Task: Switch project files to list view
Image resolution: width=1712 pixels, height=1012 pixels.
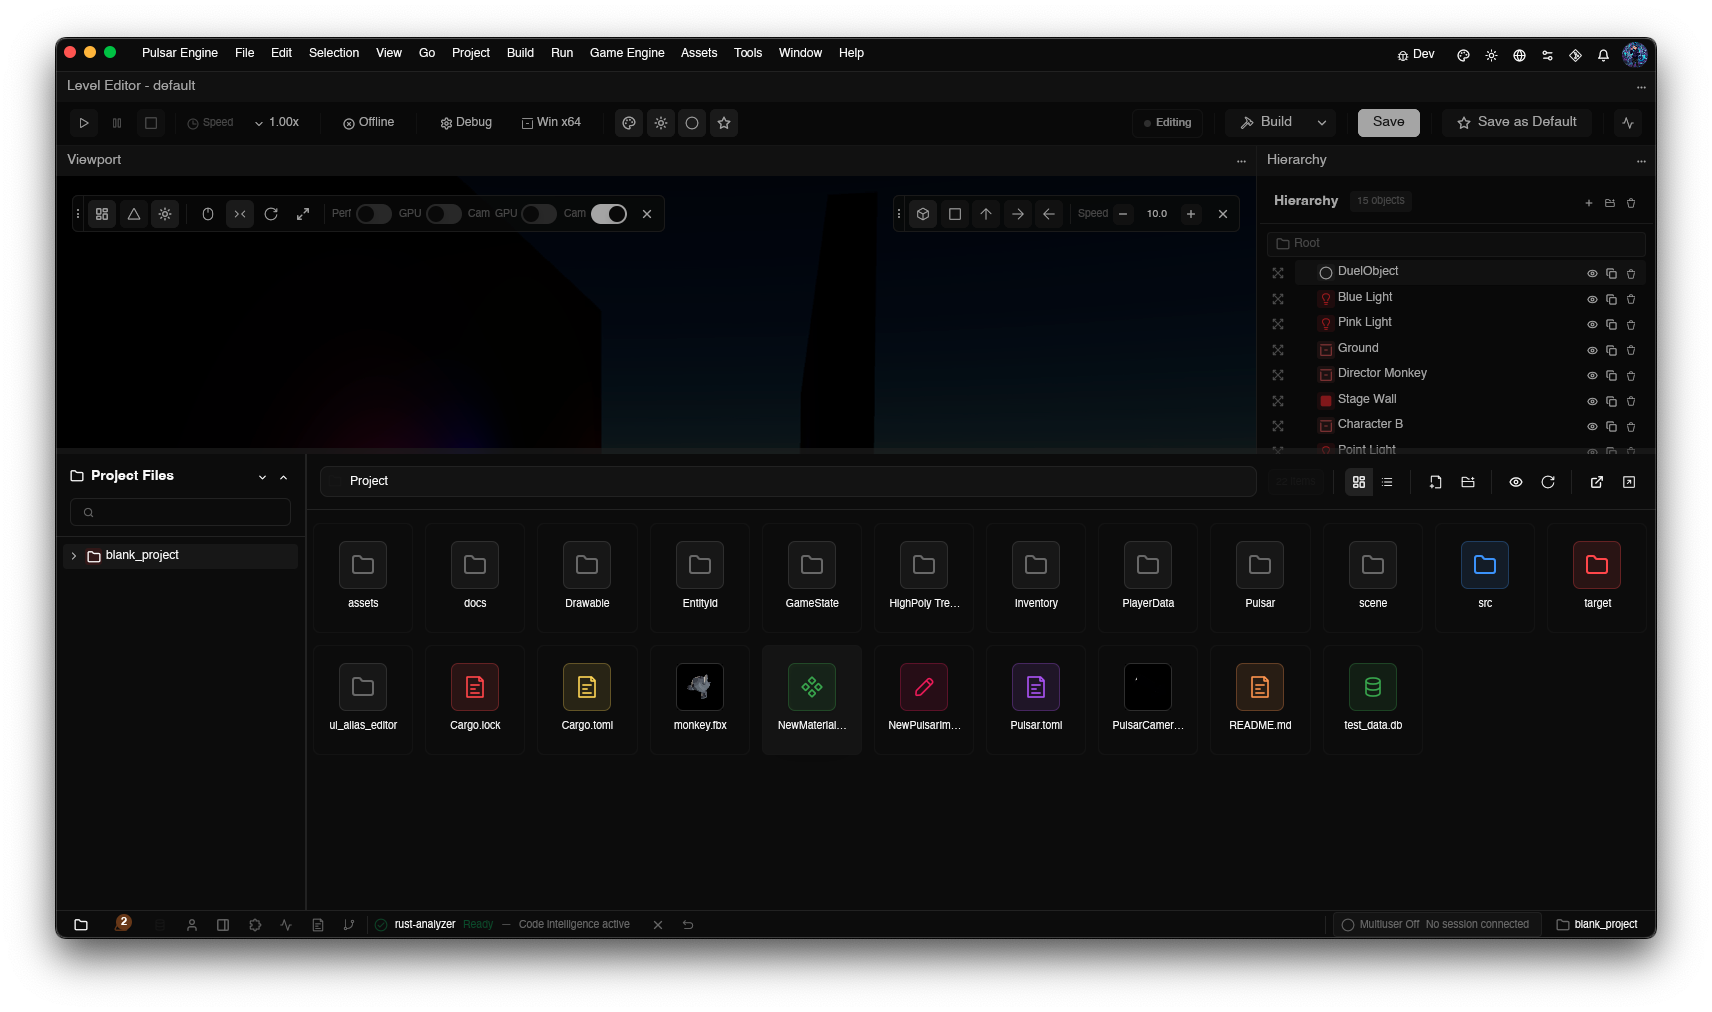Action: point(1387,482)
